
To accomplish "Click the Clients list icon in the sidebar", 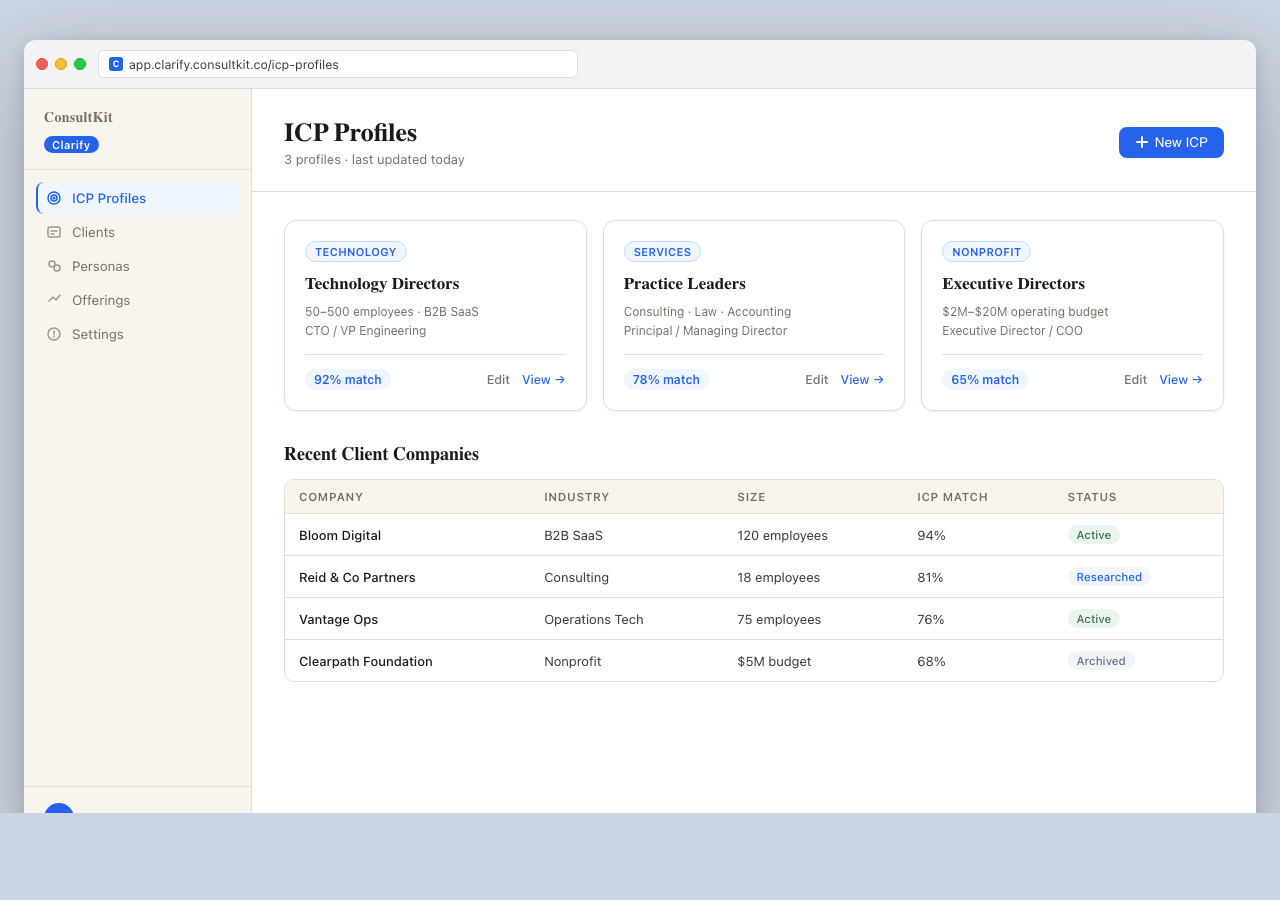I will coord(53,232).
